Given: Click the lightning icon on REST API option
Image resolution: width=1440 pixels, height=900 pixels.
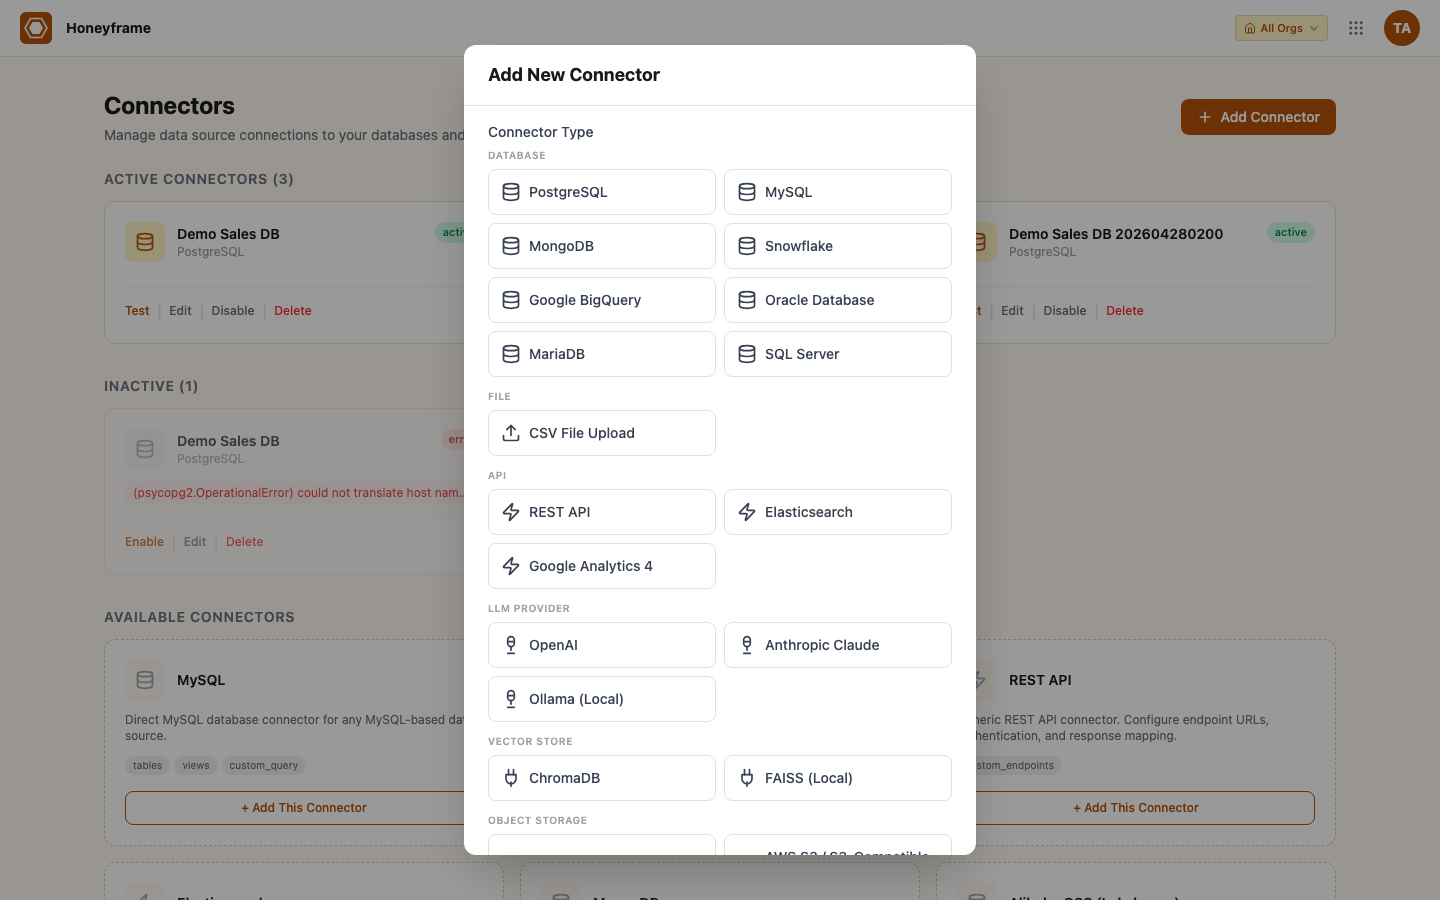Looking at the screenshot, I should (511, 512).
